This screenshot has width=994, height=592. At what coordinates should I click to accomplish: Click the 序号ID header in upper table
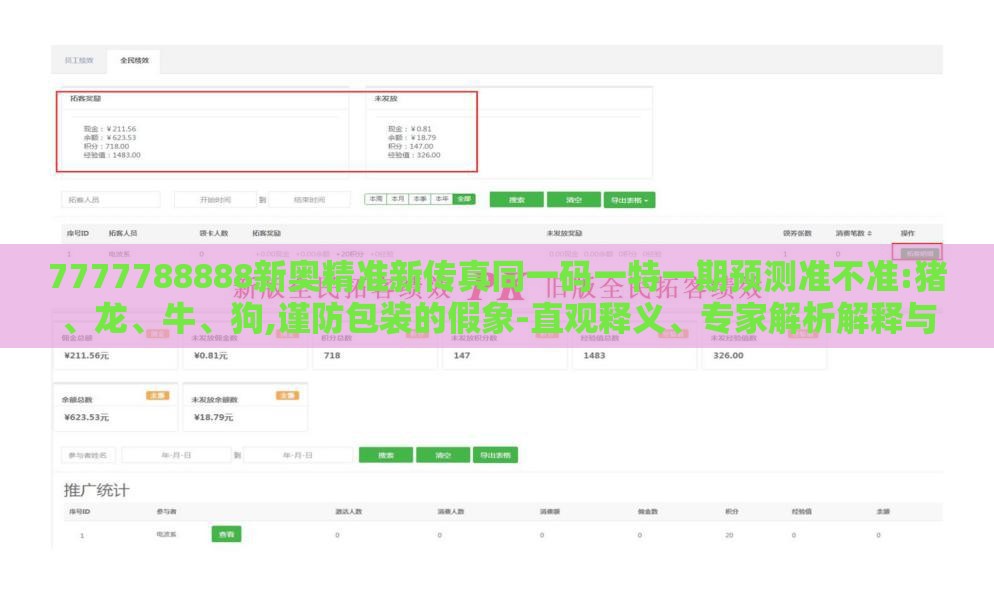click(78, 233)
